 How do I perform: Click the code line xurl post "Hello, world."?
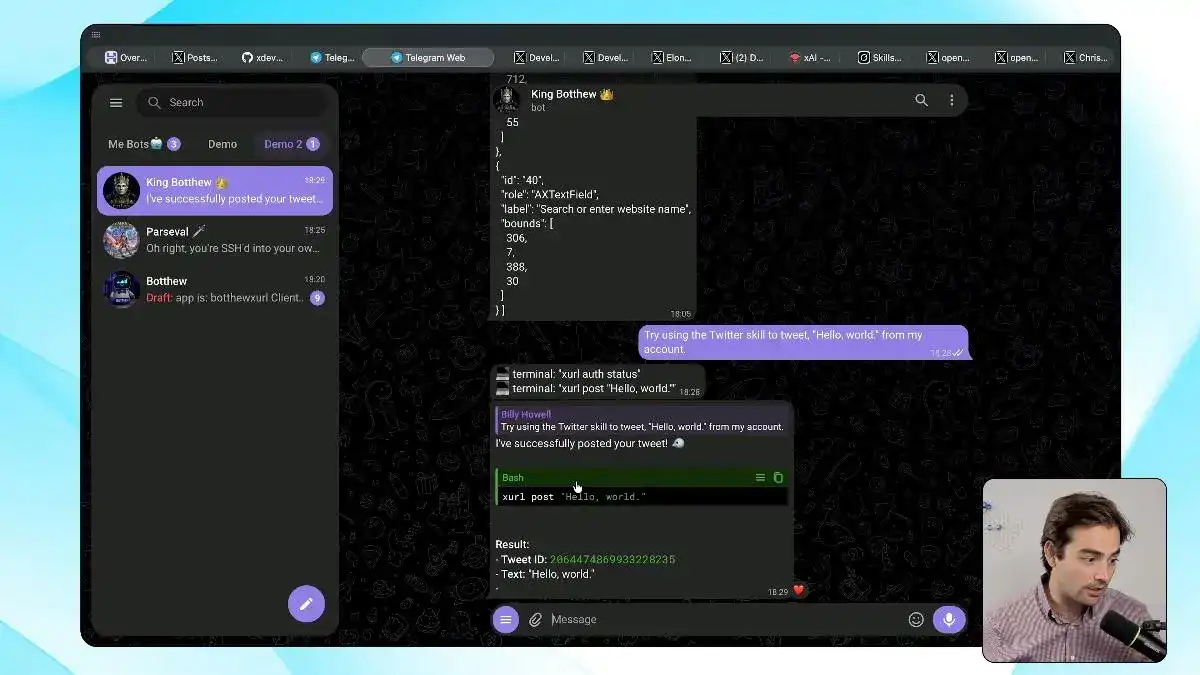tap(574, 497)
